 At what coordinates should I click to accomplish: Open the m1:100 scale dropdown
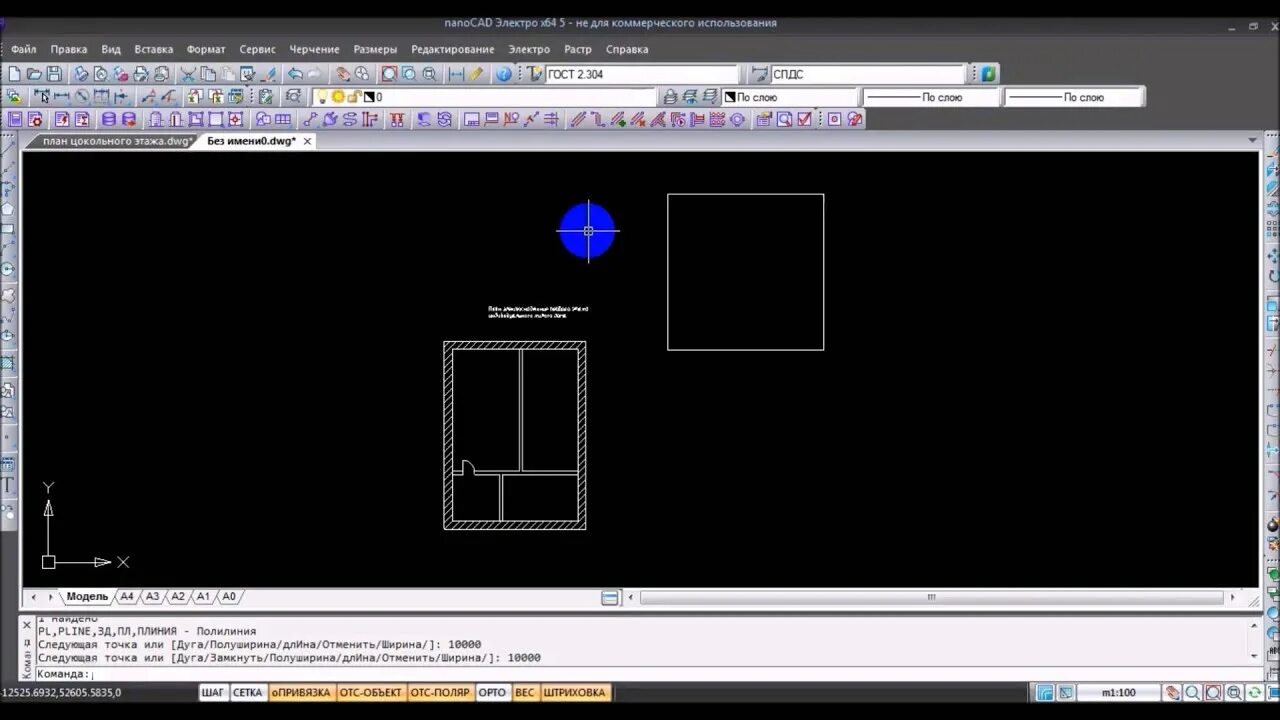click(x=1120, y=692)
